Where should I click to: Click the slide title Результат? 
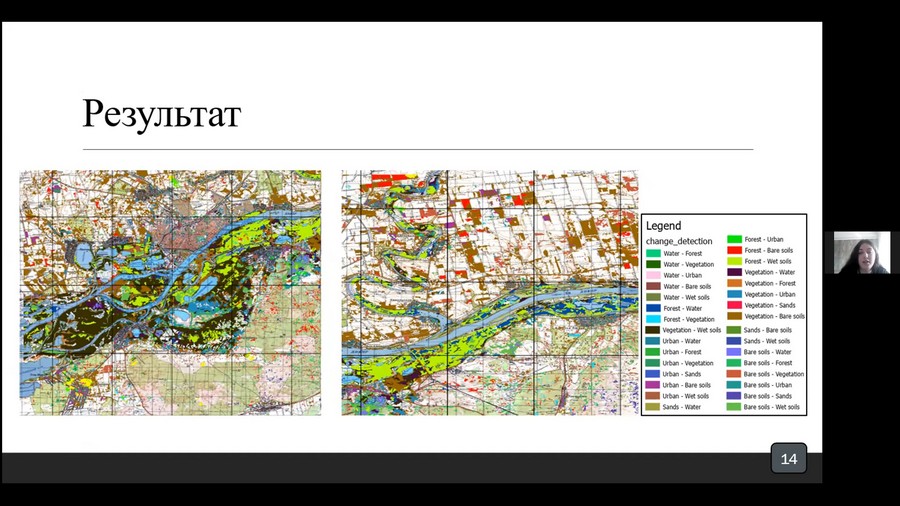click(x=161, y=114)
